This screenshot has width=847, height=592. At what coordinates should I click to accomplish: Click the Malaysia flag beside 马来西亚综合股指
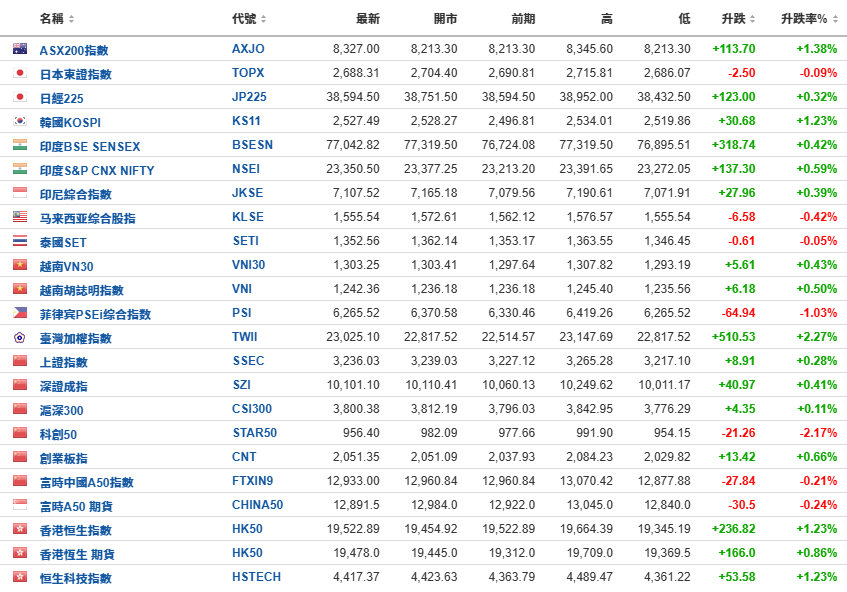pos(19,217)
